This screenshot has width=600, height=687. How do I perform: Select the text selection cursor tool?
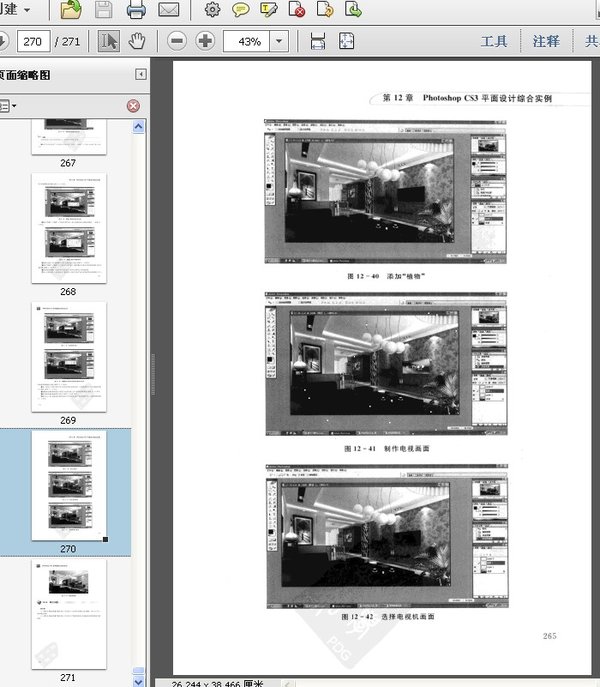[109, 41]
